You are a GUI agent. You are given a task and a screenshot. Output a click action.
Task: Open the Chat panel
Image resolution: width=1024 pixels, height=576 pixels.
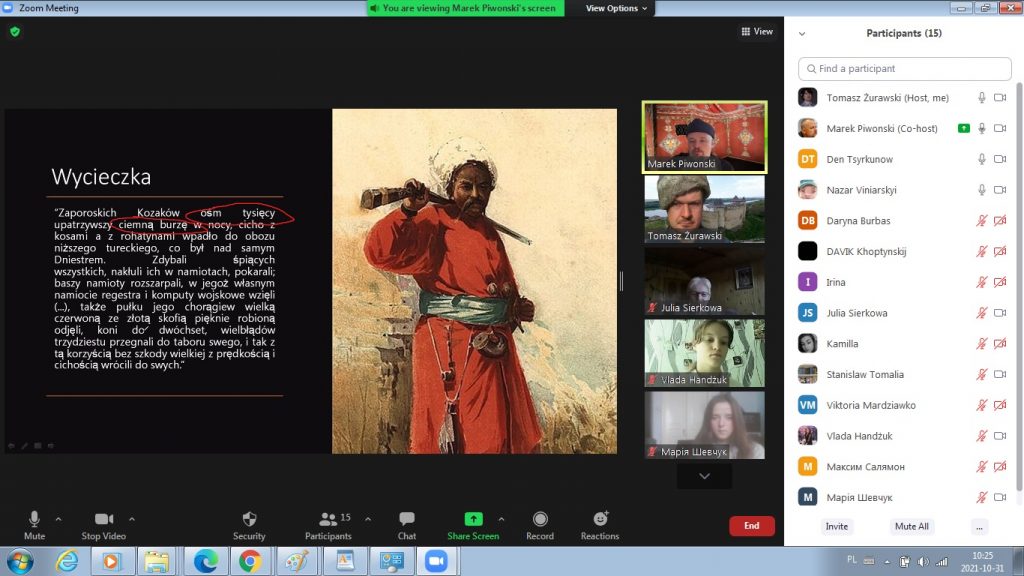pos(407,520)
